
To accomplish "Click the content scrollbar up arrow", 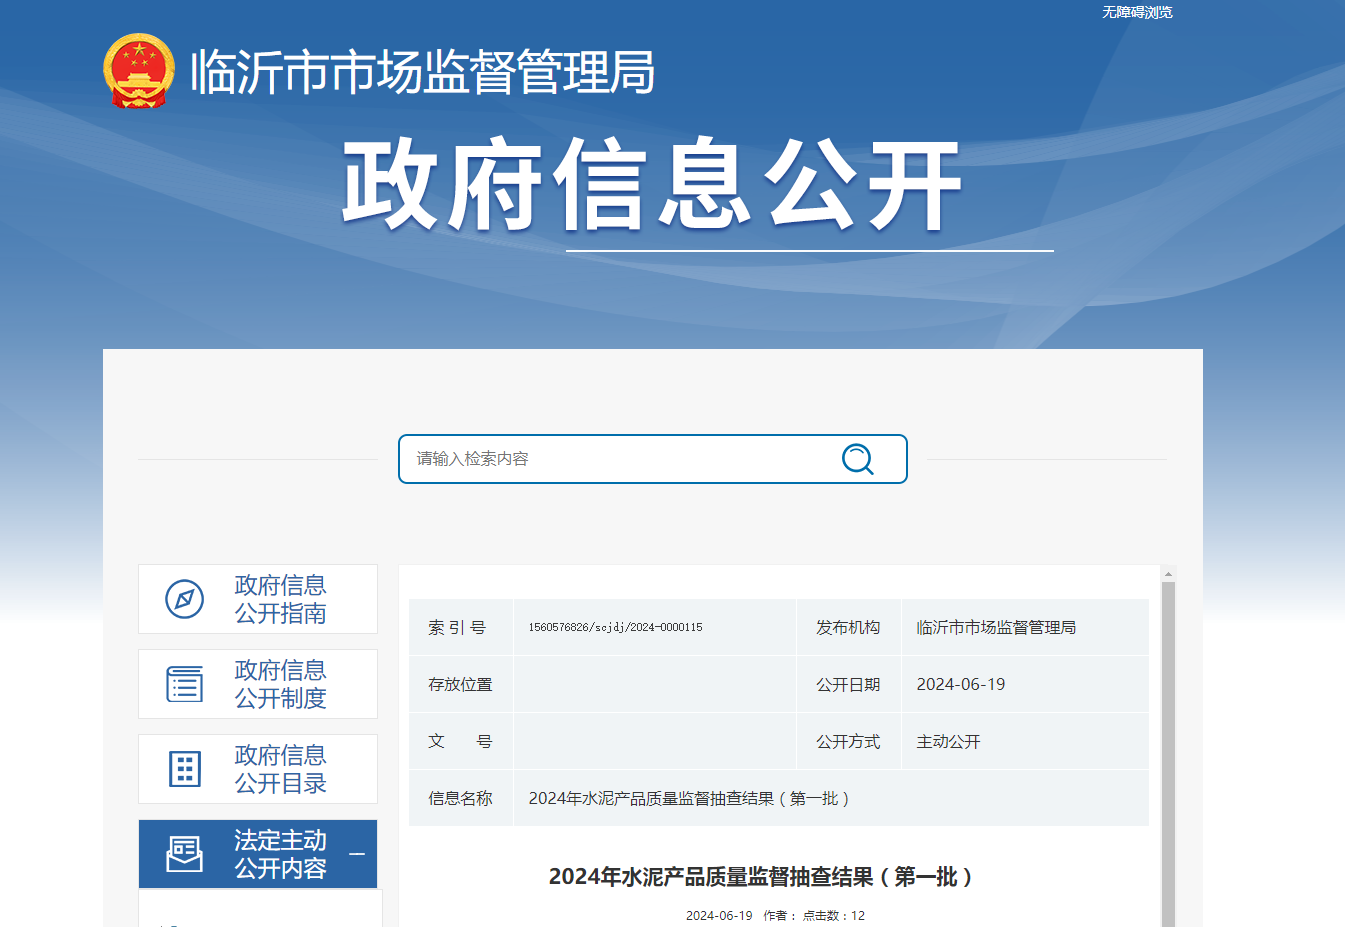I will pyautogui.click(x=1168, y=574).
